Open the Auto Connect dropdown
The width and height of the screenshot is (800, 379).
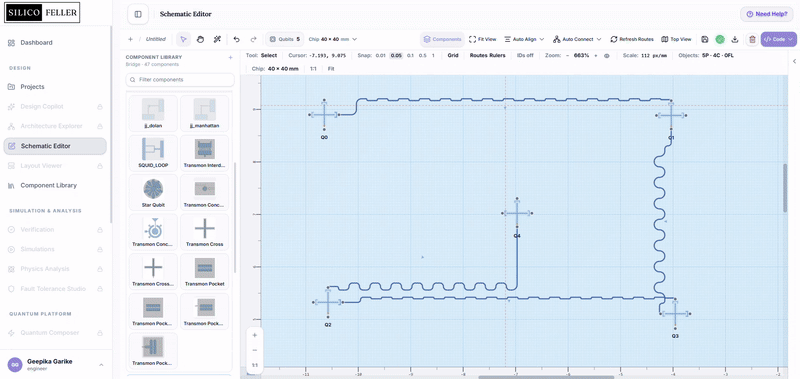point(577,39)
